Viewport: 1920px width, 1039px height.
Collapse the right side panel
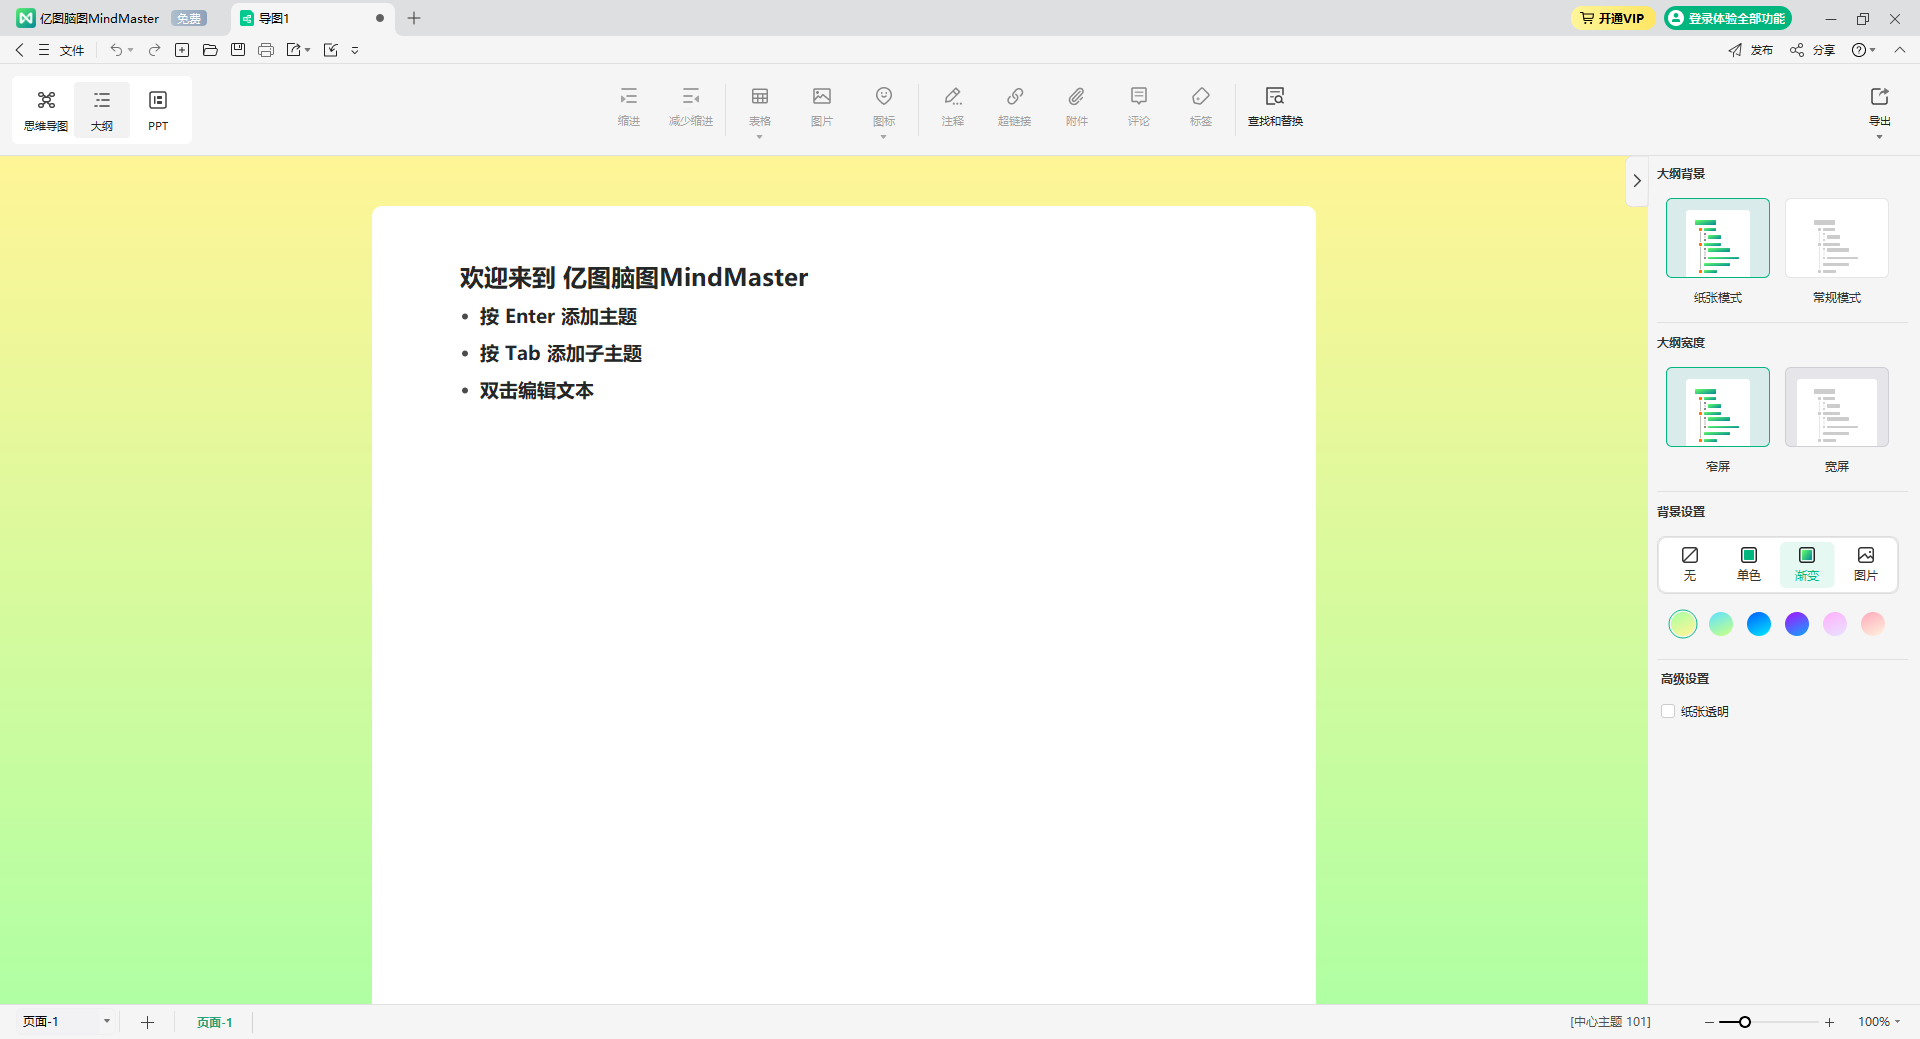[x=1637, y=181]
